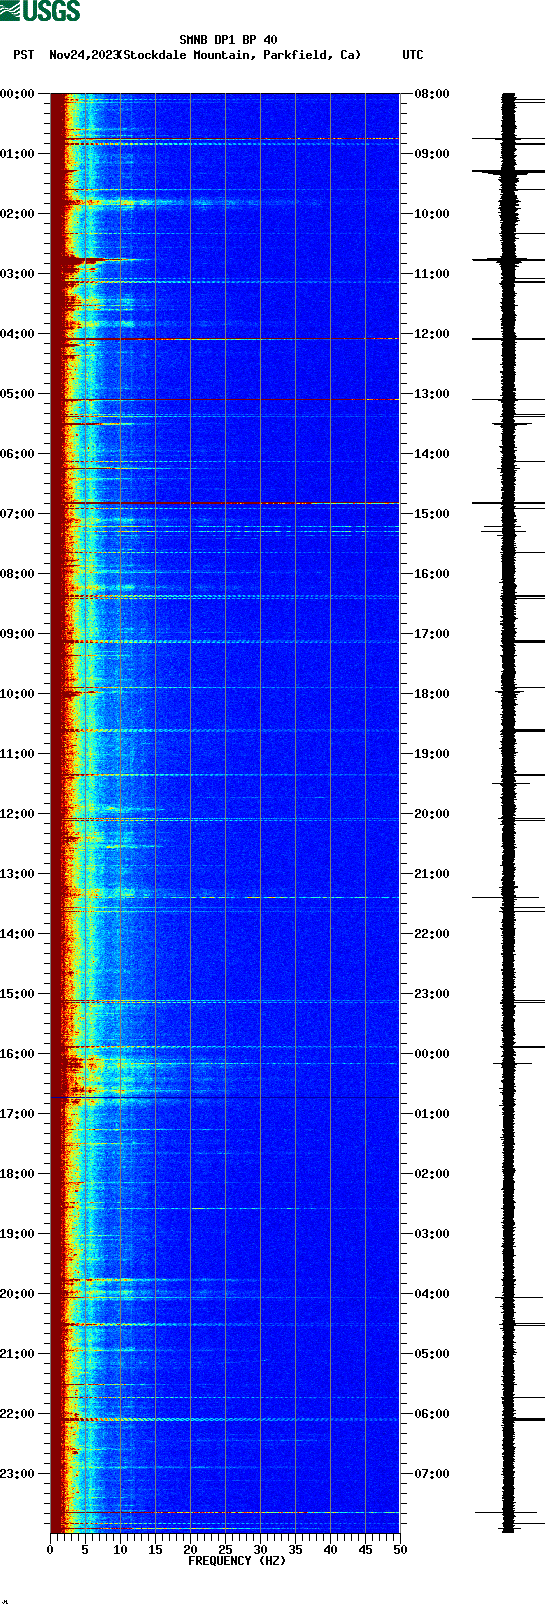Click frequency axis tick label 50
Viewport: 552px width, 1613px height.
[400, 1550]
